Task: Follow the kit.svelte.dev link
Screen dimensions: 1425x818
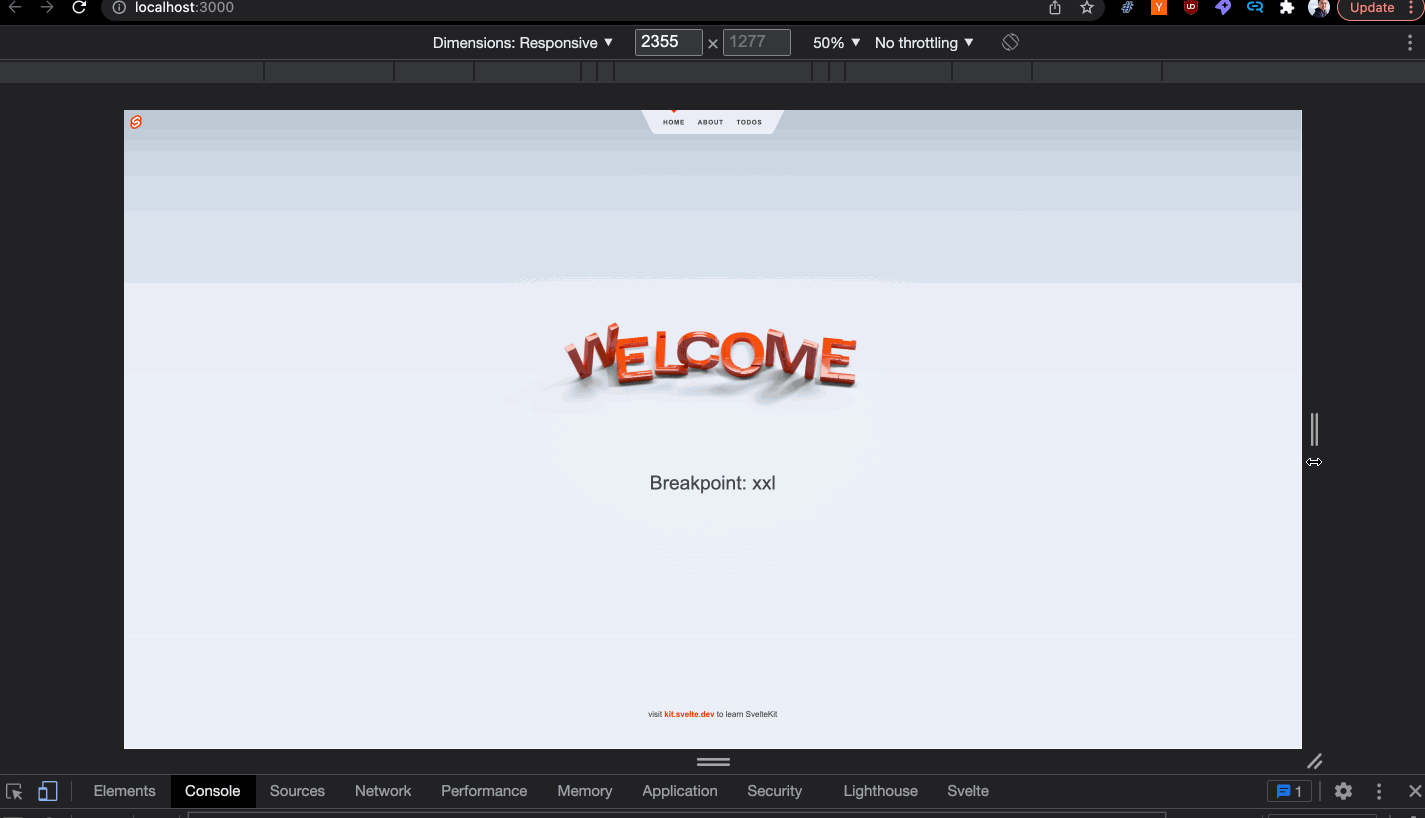Action: 689,714
